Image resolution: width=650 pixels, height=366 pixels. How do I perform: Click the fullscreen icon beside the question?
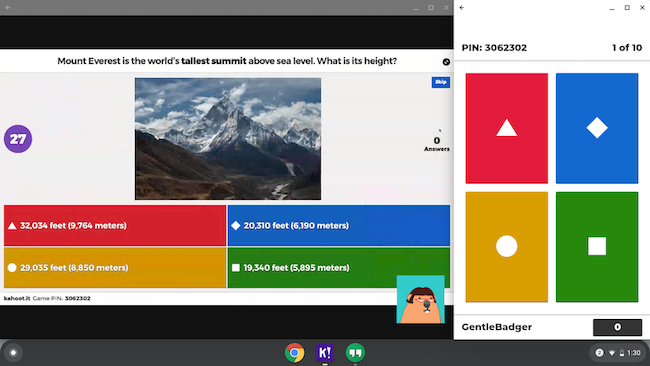click(446, 62)
